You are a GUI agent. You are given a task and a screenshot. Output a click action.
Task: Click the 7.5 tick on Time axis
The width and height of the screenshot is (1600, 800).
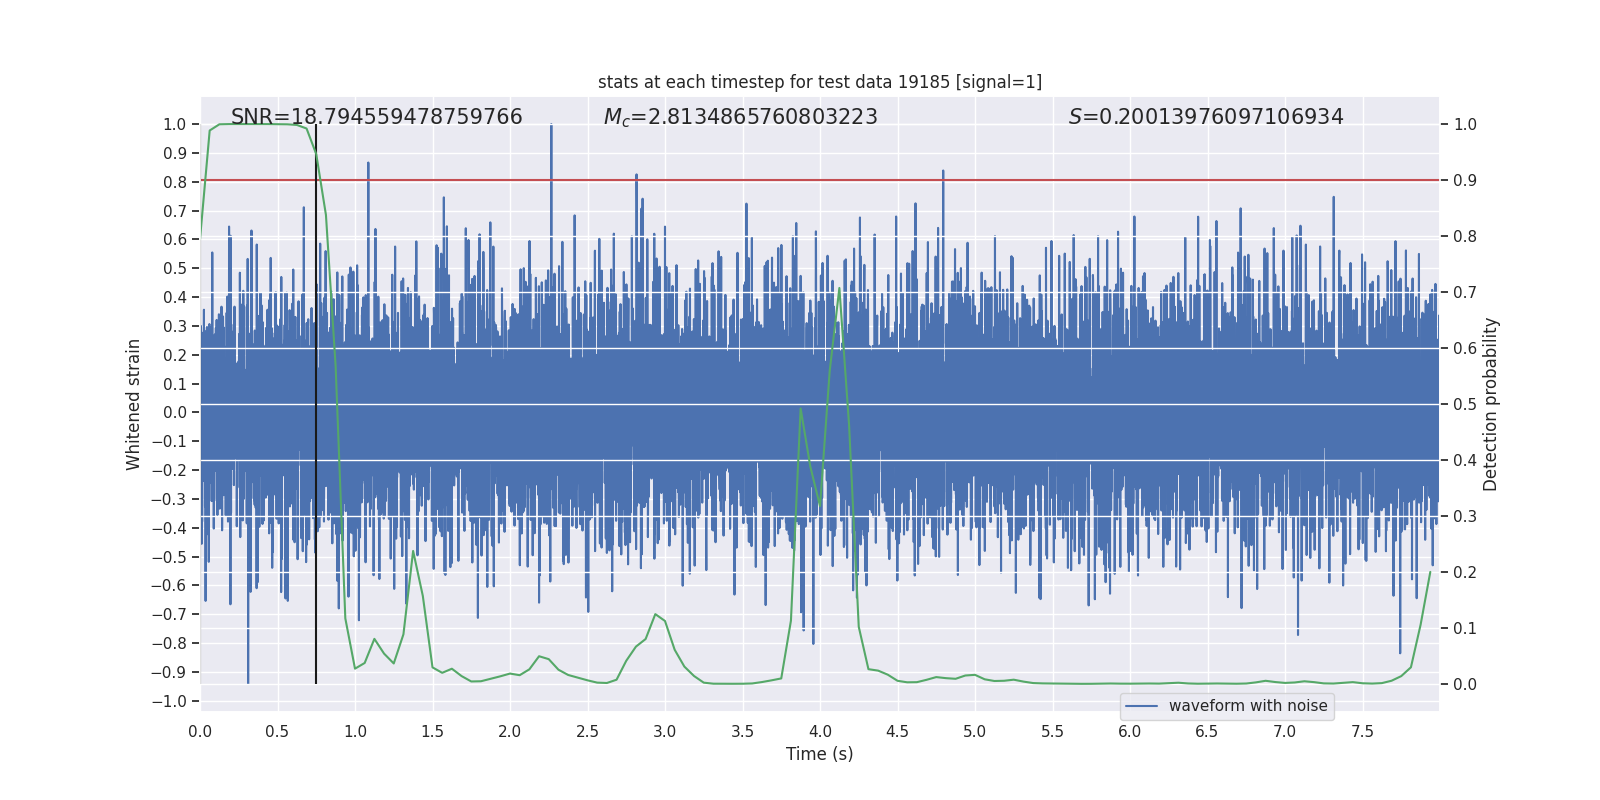point(1363,731)
